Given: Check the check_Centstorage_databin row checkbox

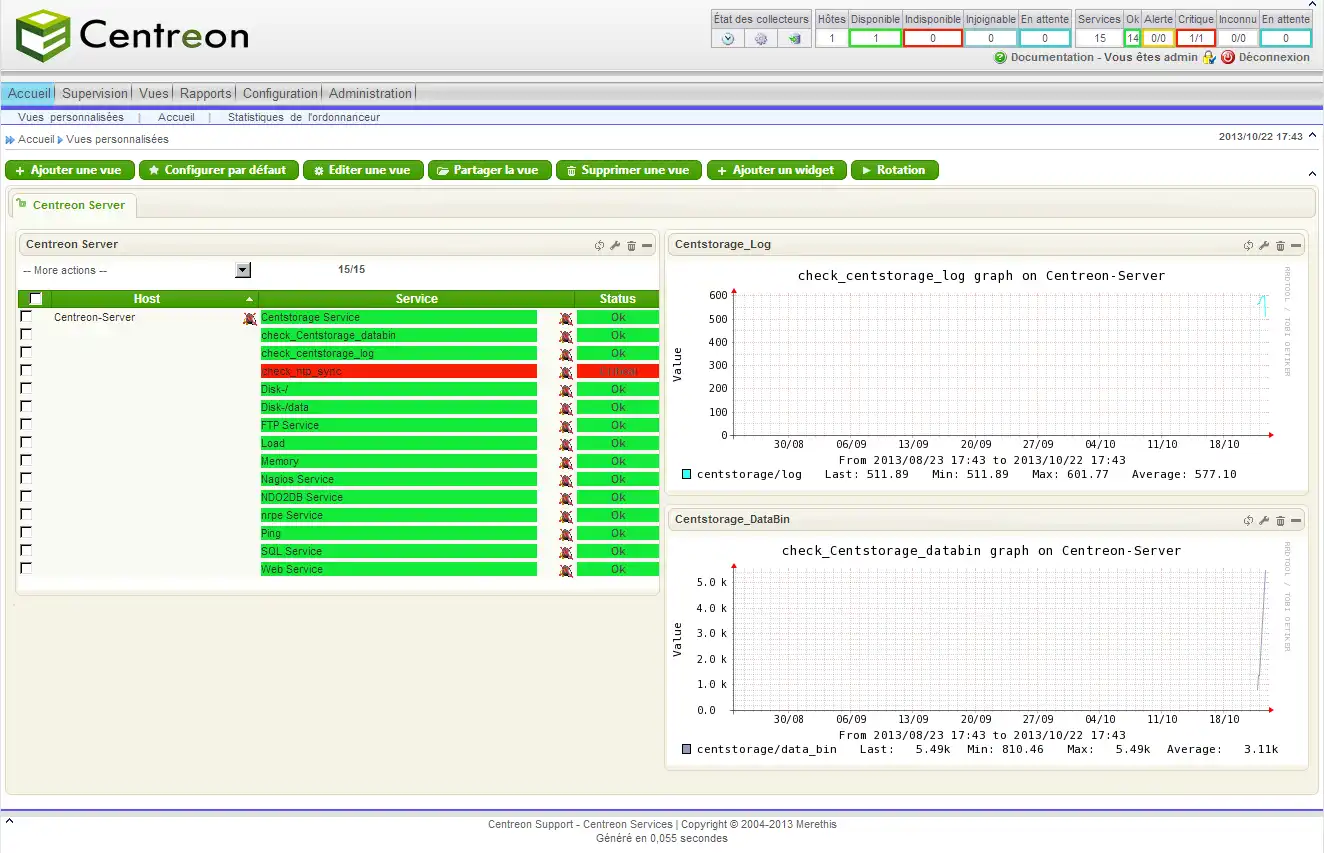Looking at the screenshot, I should point(26,334).
